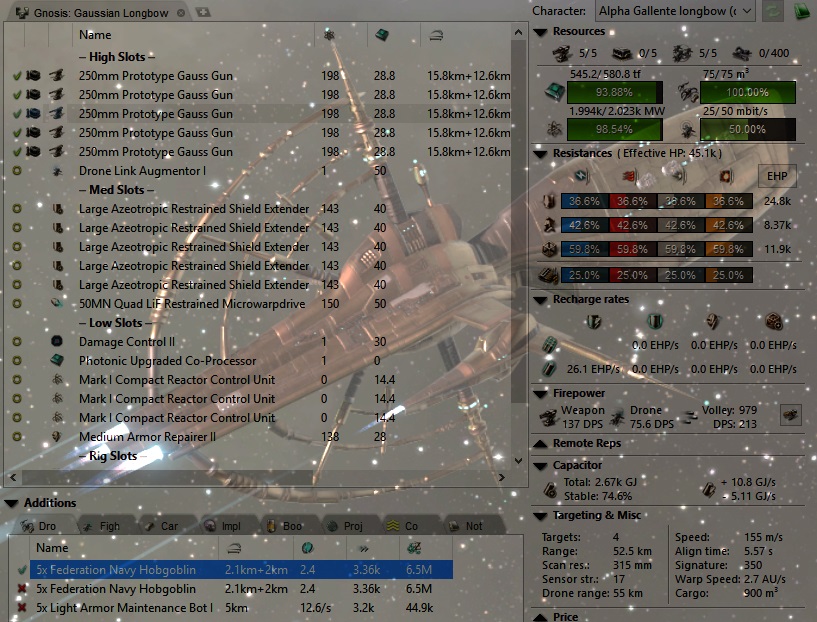
Task: Click the drones count icon in Resources
Action: 682,53
